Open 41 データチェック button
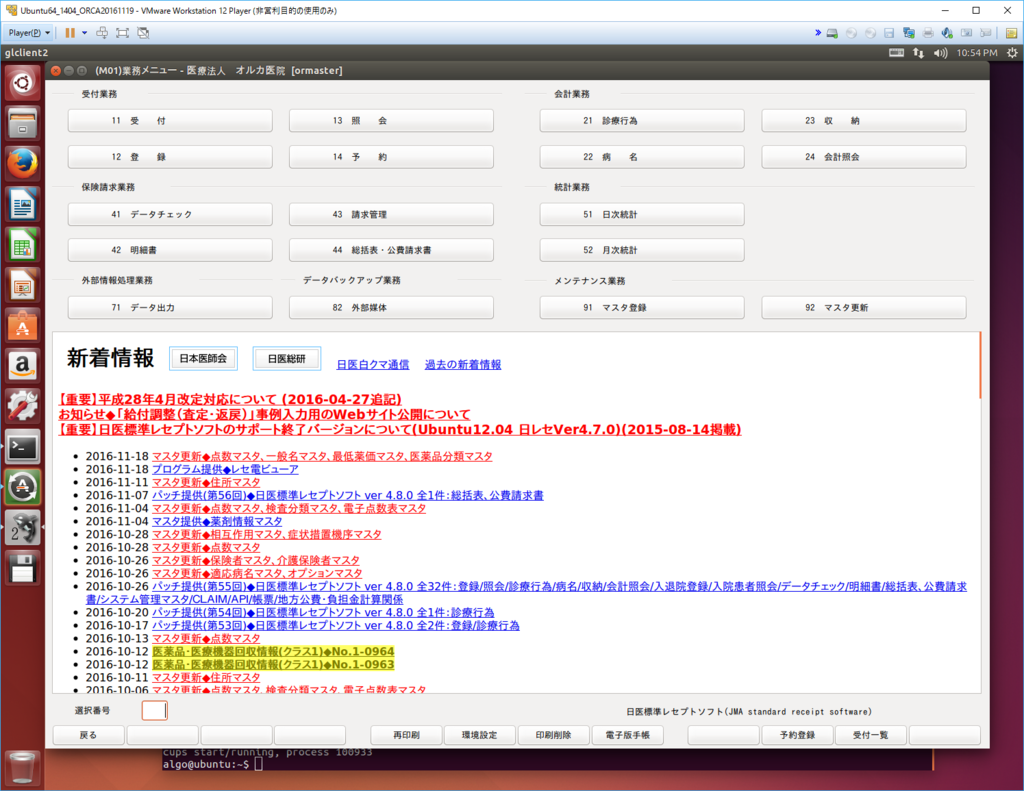 170,214
